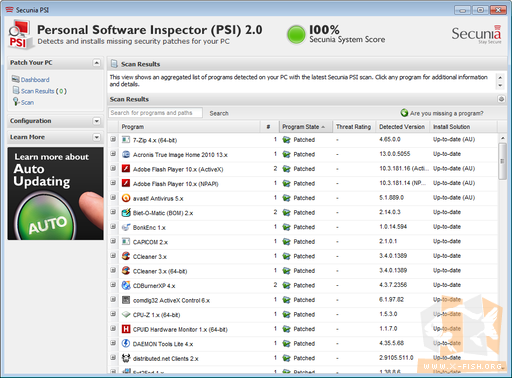The width and height of the screenshot is (512, 378).
Task: Click the distributed.net Clients icon
Action: click(126, 358)
